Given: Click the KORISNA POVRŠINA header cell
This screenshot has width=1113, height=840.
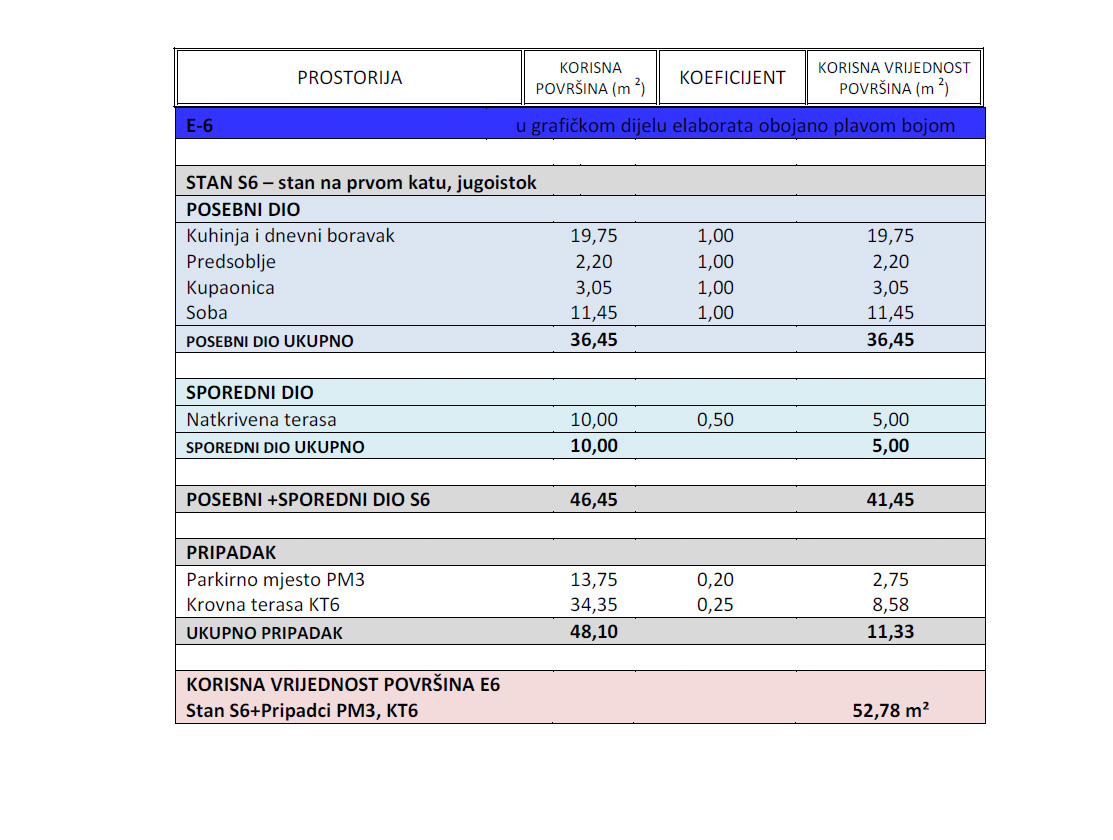Looking at the screenshot, I should pos(590,77).
